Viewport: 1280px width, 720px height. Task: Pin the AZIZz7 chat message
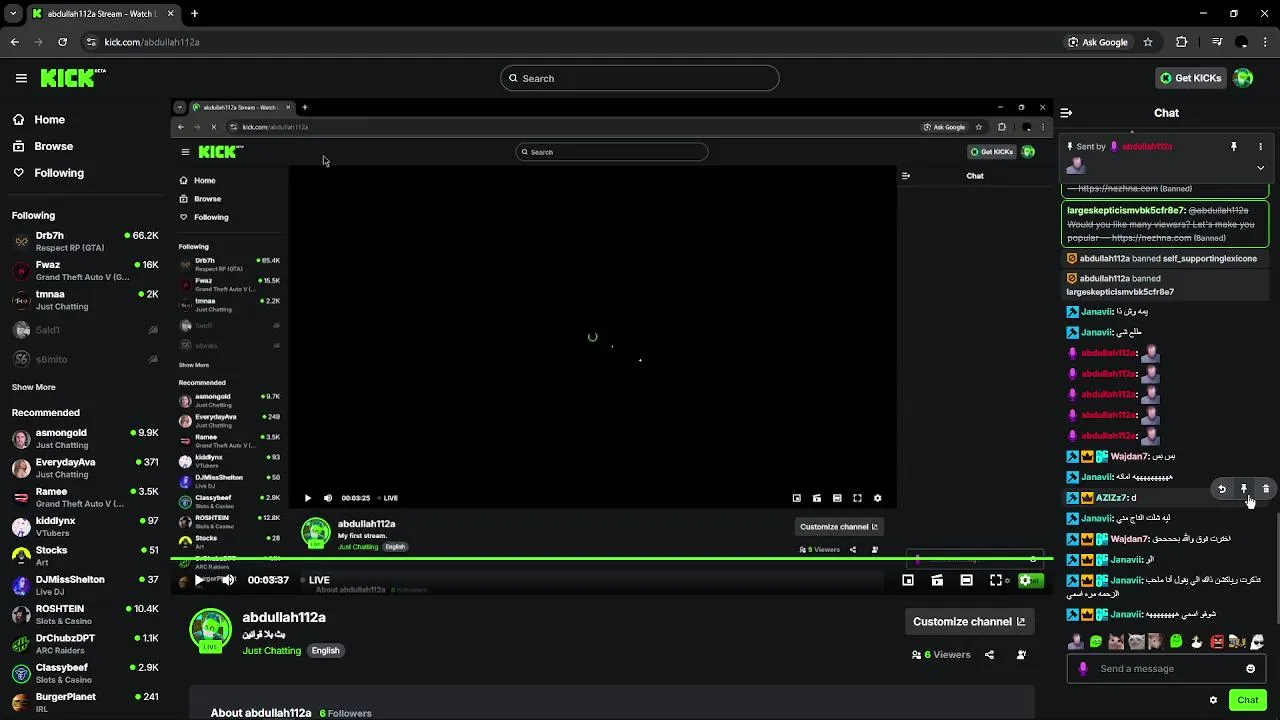coord(1244,489)
